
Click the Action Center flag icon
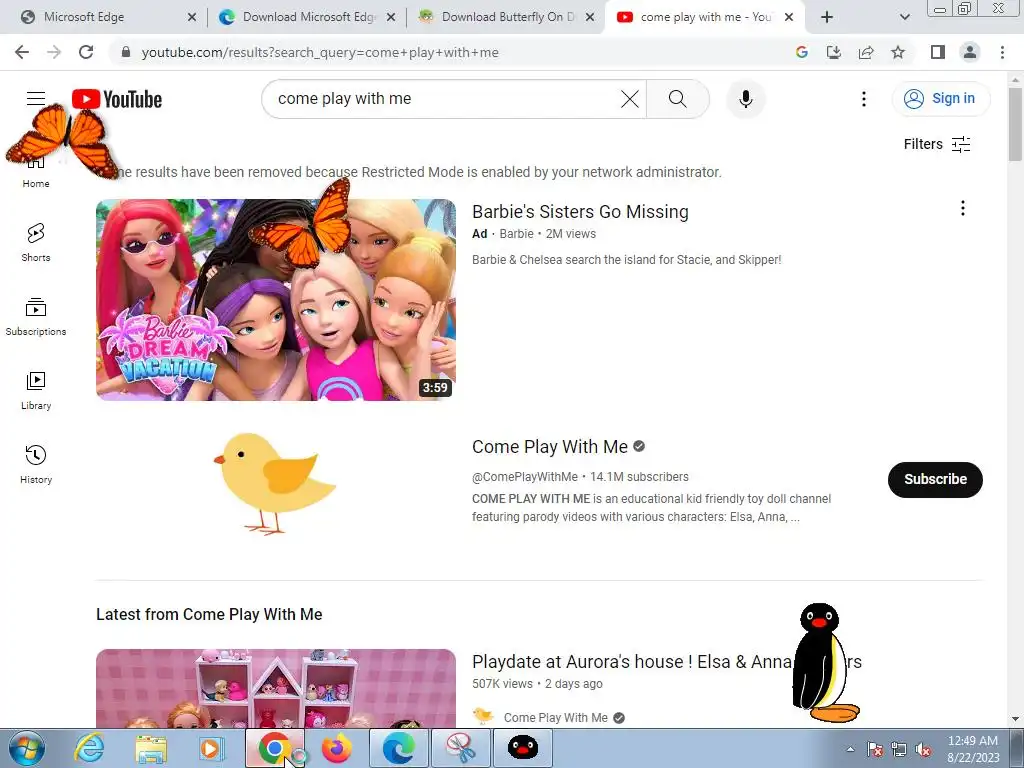click(875, 750)
